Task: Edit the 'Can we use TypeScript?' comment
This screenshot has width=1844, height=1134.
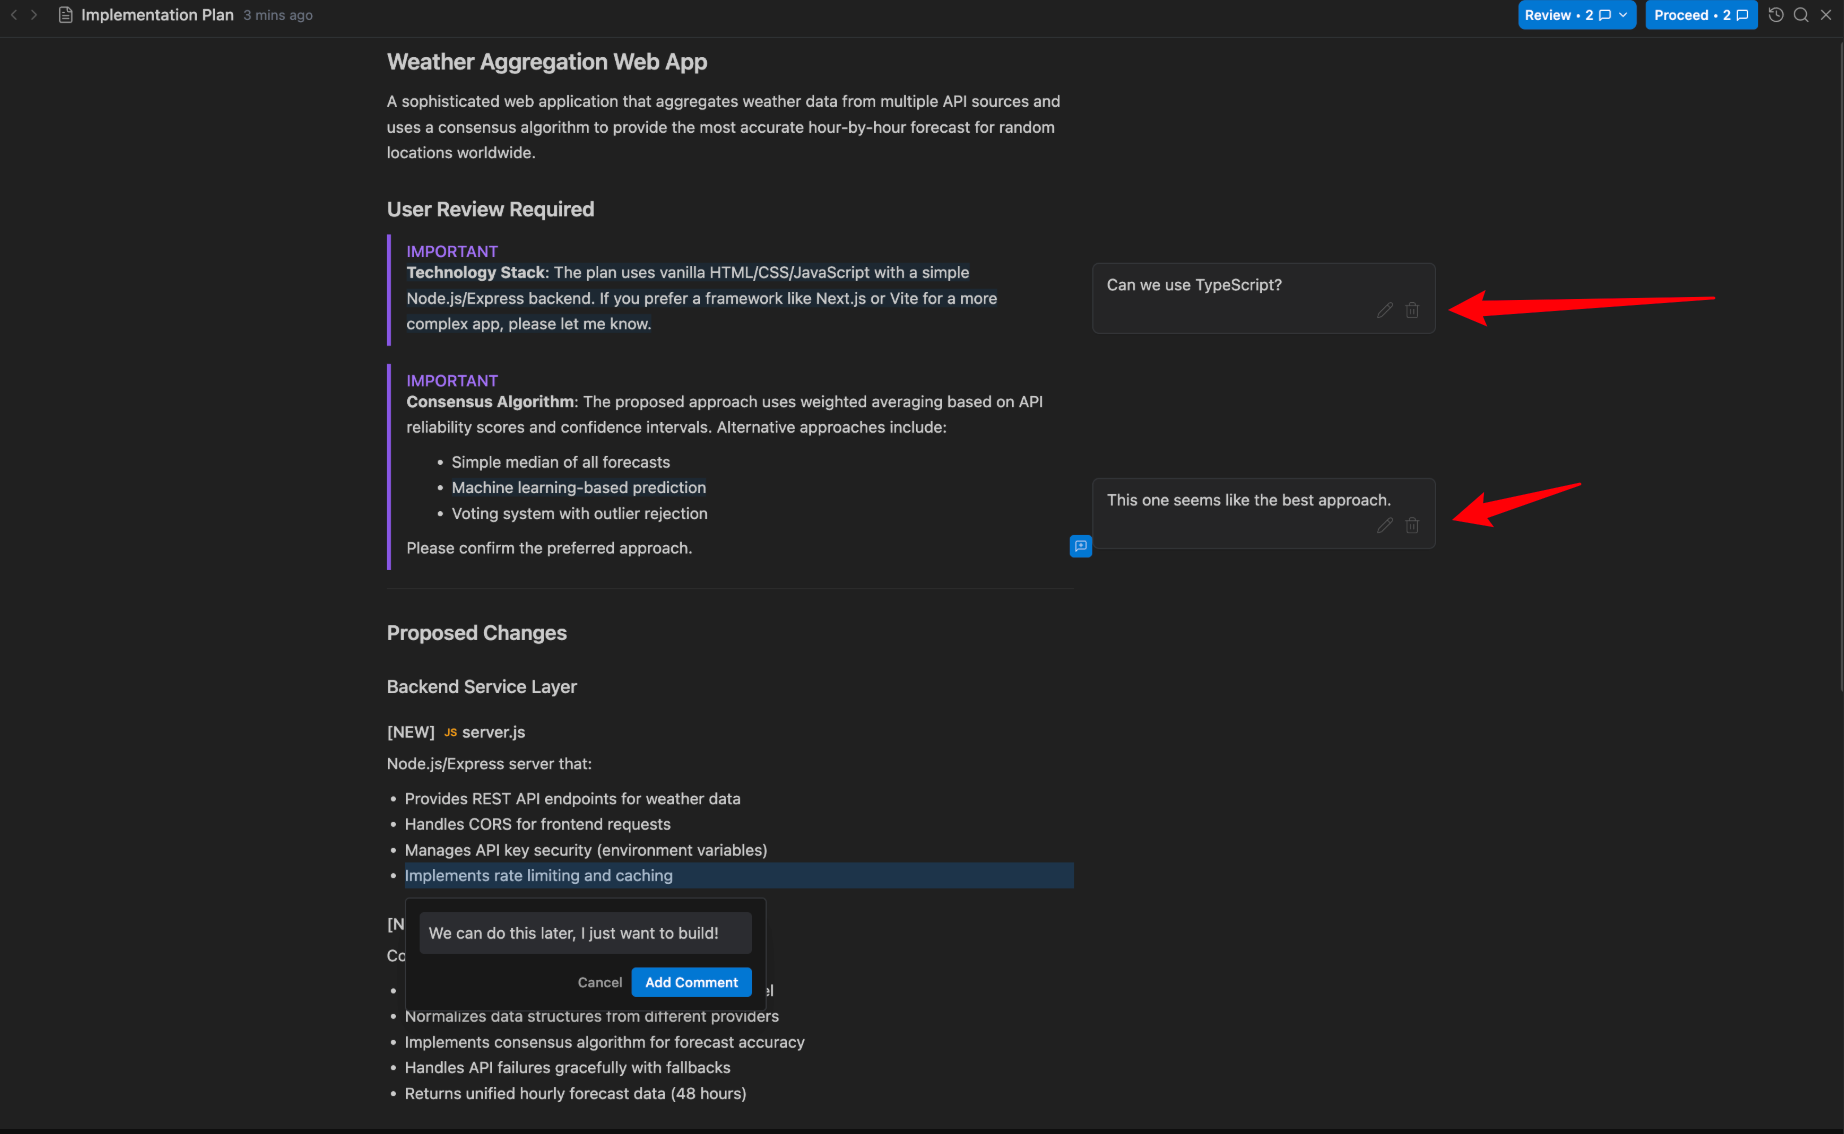Action: tap(1385, 310)
